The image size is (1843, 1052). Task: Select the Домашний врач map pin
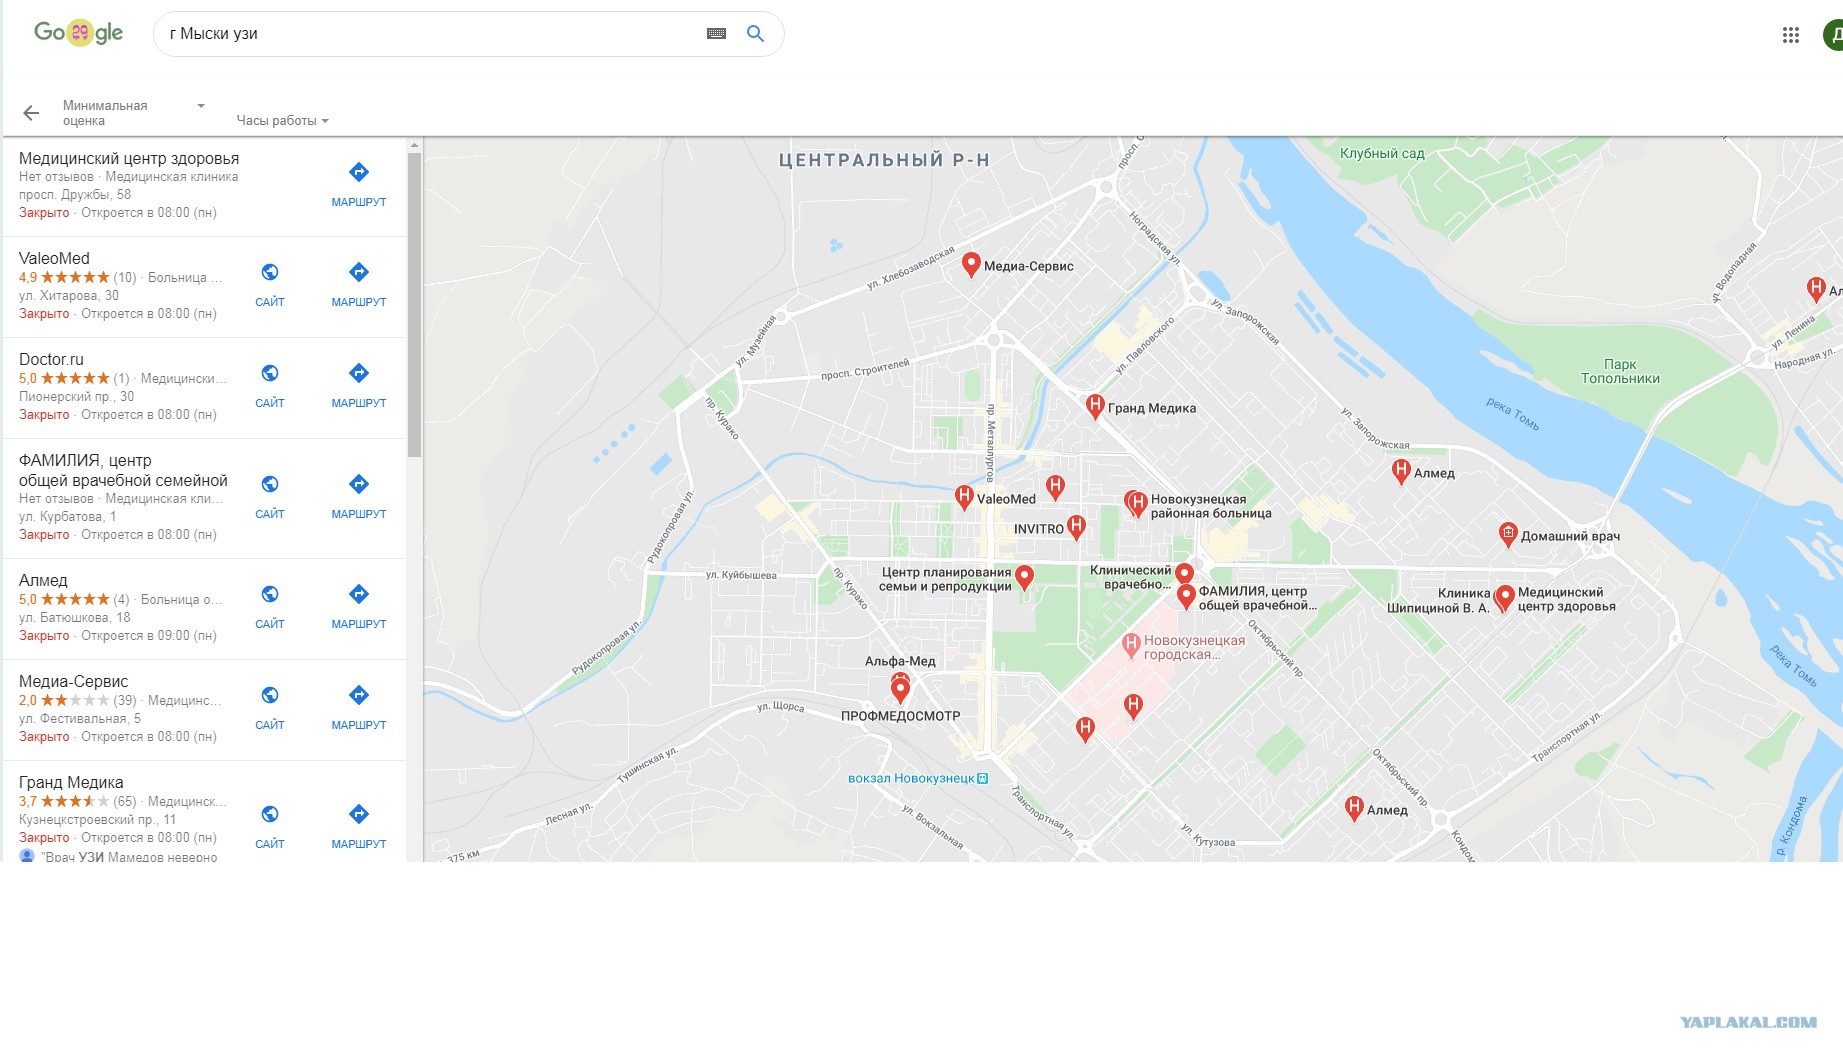pyautogui.click(x=1508, y=534)
